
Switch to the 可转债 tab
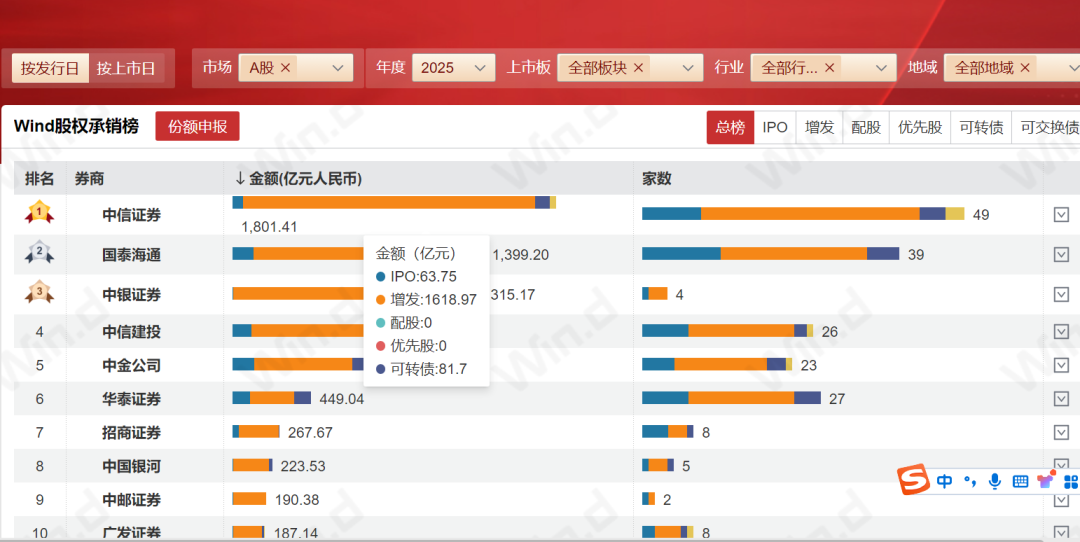(x=981, y=127)
